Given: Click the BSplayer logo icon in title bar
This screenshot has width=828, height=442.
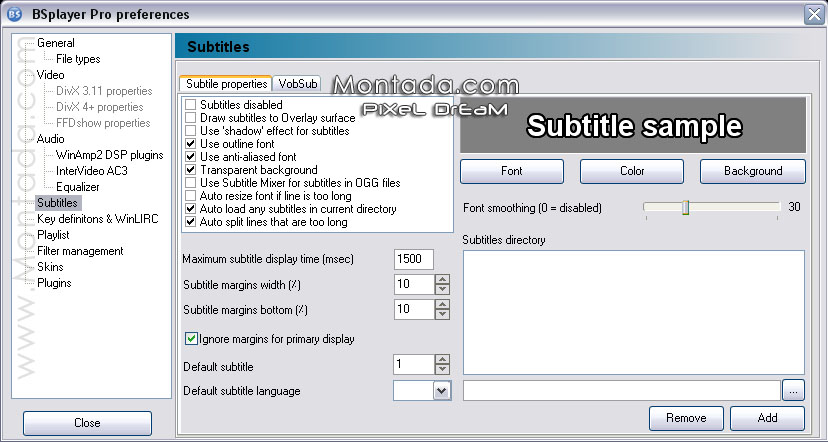Looking at the screenshot, I should (14, 14).
